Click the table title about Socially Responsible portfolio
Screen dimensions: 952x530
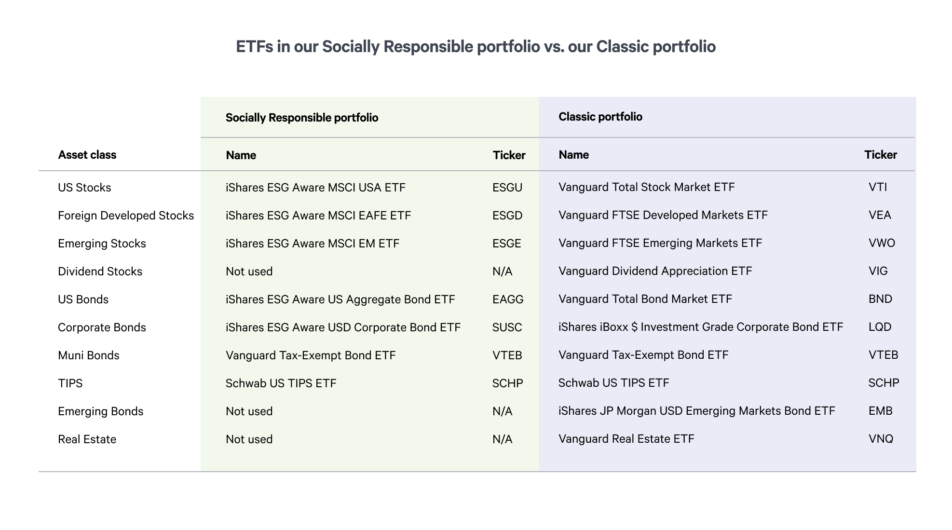coord(476,47)
